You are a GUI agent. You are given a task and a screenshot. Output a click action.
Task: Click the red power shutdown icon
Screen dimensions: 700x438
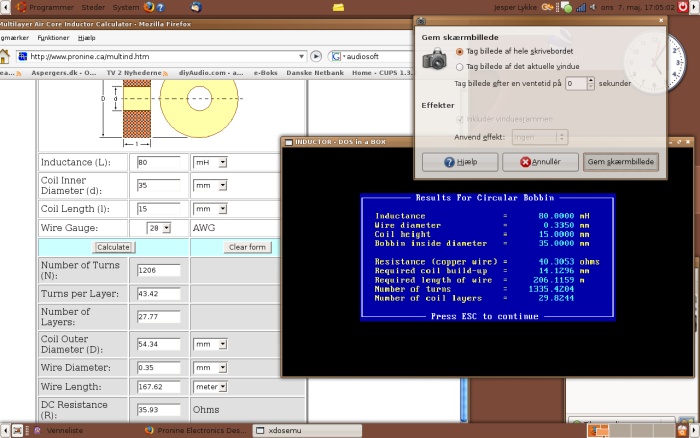click(683, 7)
